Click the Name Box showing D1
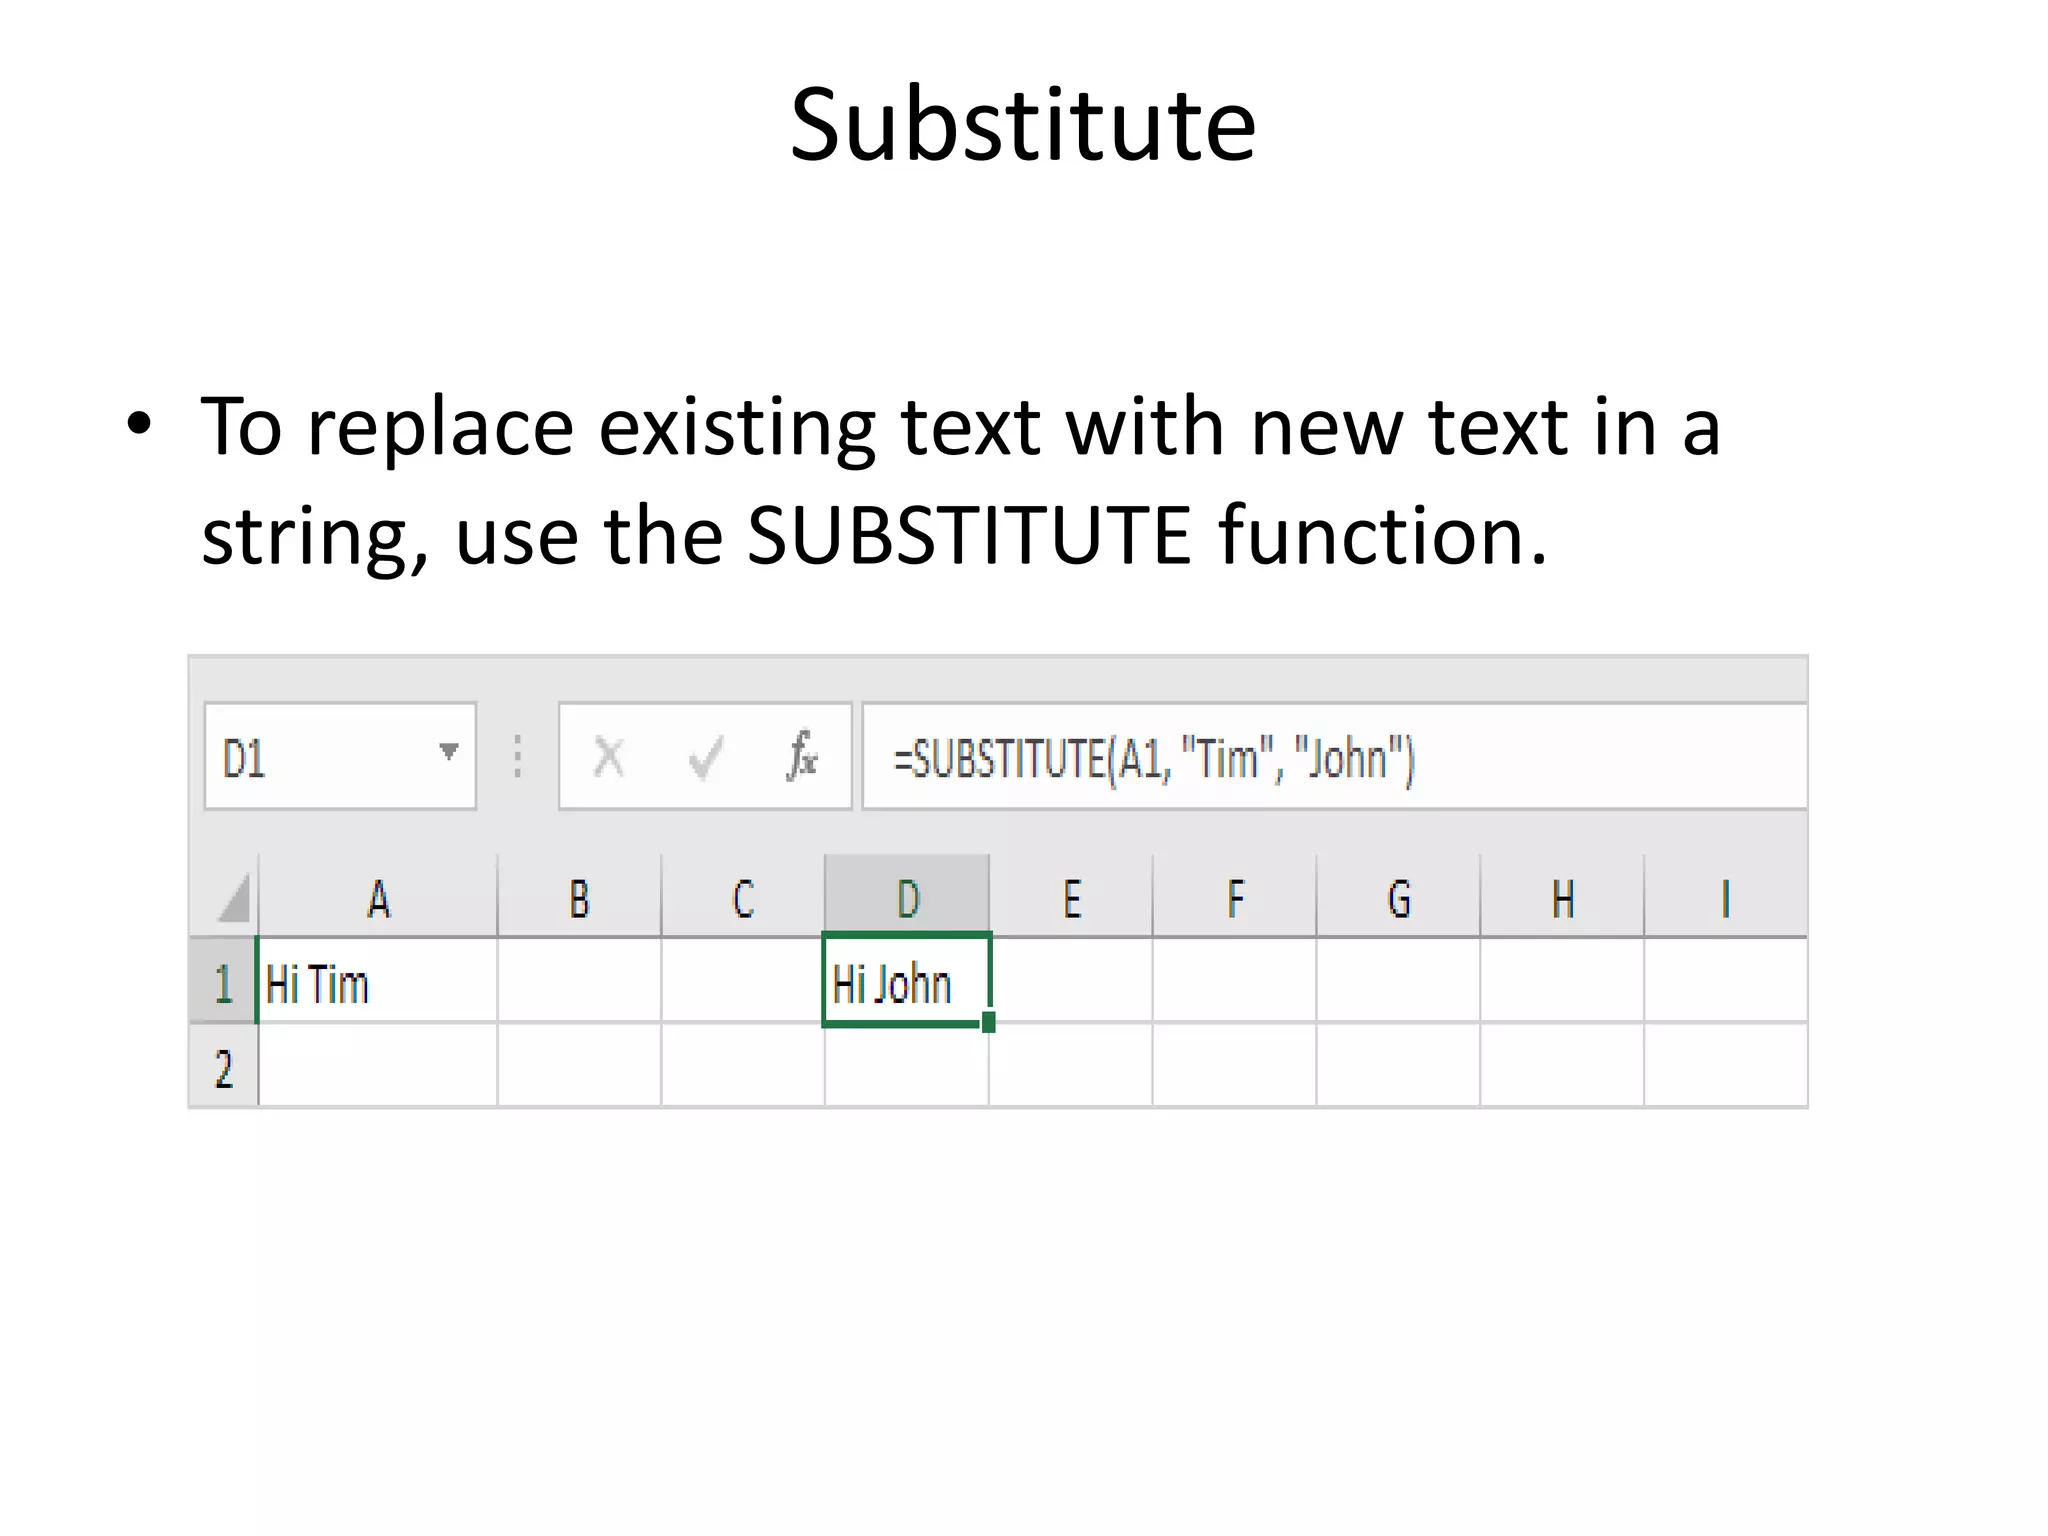 point(340,756)
